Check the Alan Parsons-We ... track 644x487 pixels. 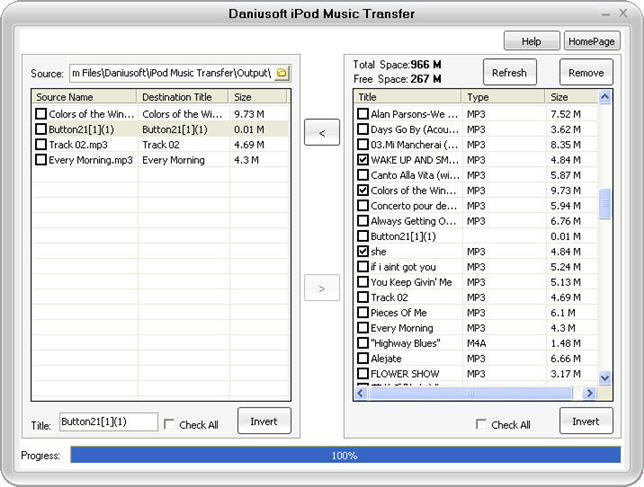coord(363,114)
